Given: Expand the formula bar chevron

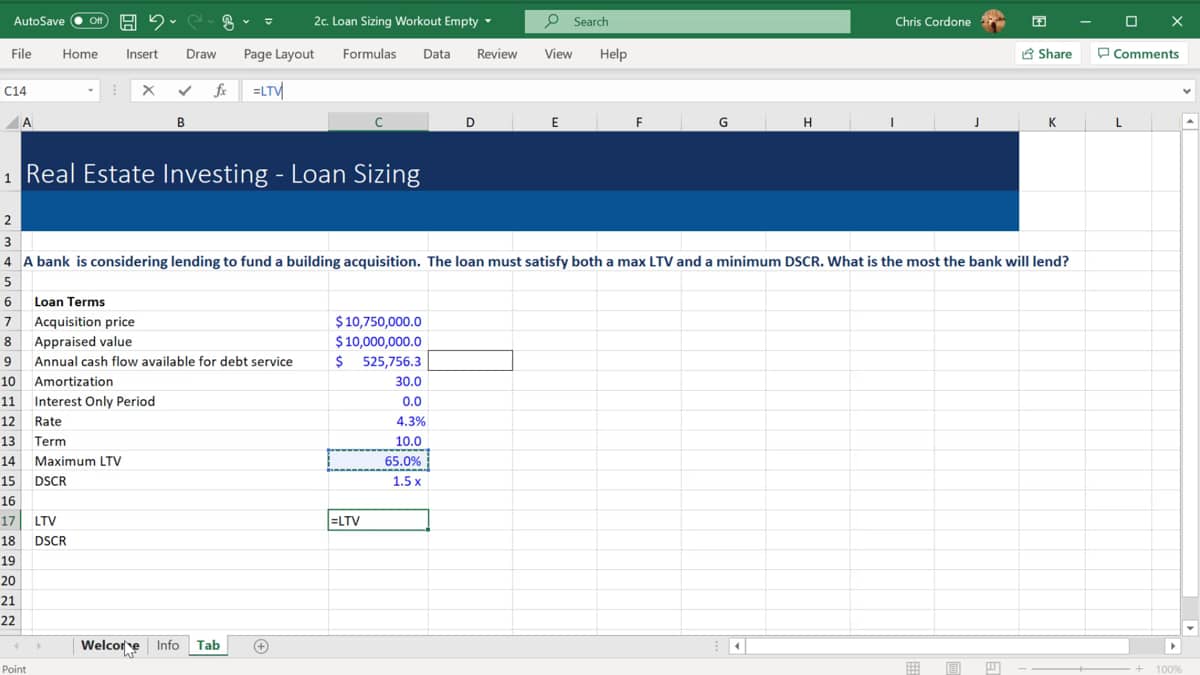Looking at the screenshot, I should click(1187, 91).
